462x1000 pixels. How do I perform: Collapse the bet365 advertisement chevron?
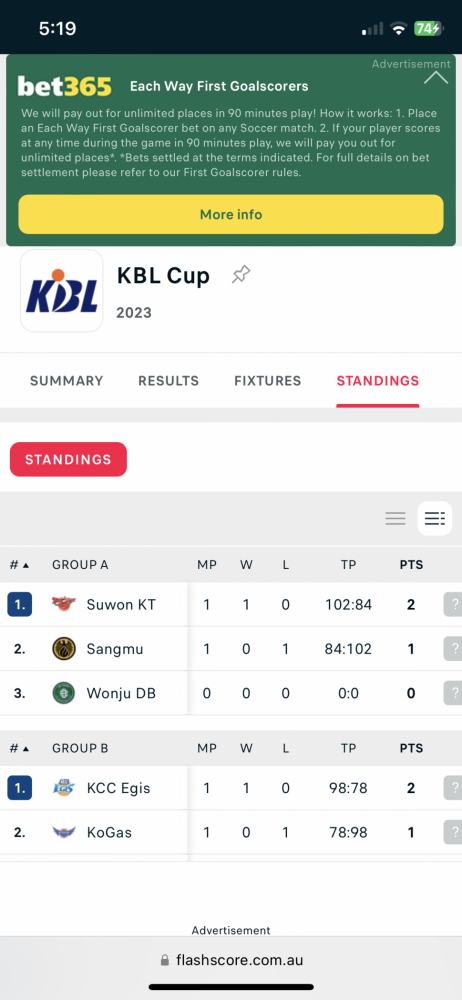(436, 78)
